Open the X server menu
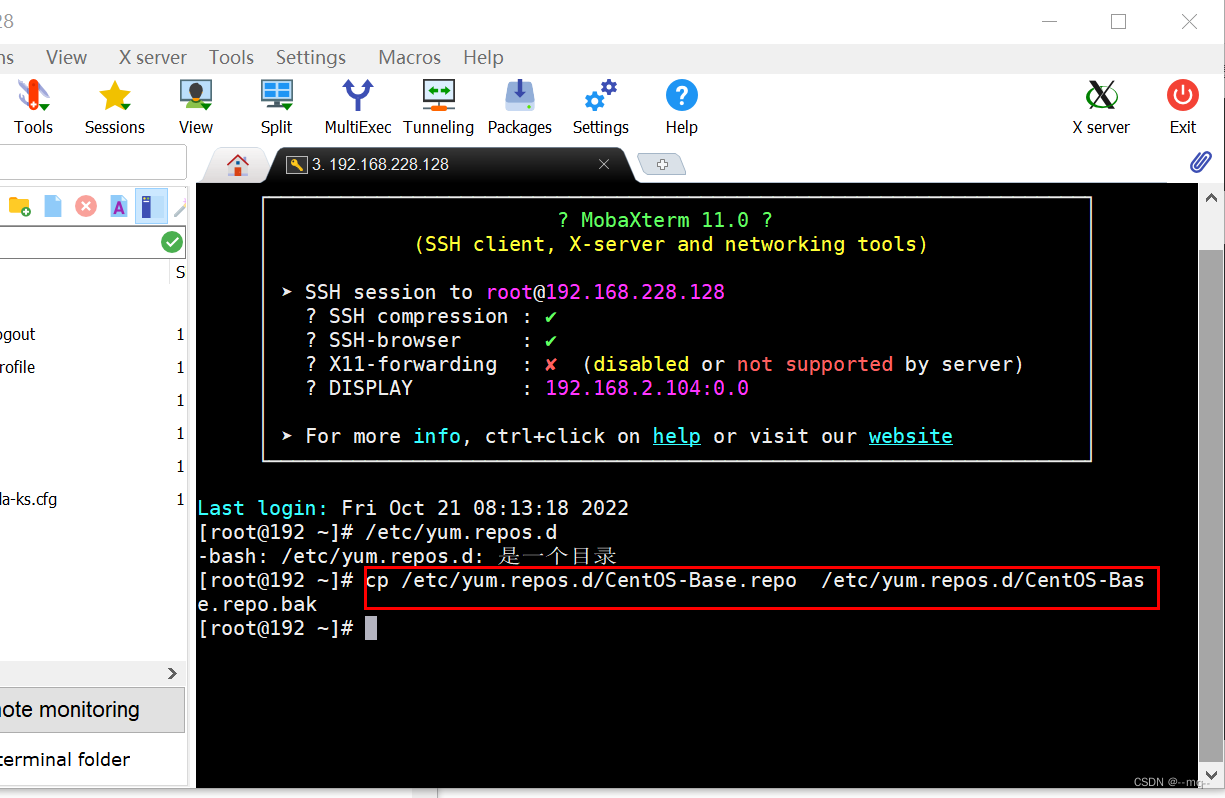Screen dimensions: 1225x798 [153, 57]
